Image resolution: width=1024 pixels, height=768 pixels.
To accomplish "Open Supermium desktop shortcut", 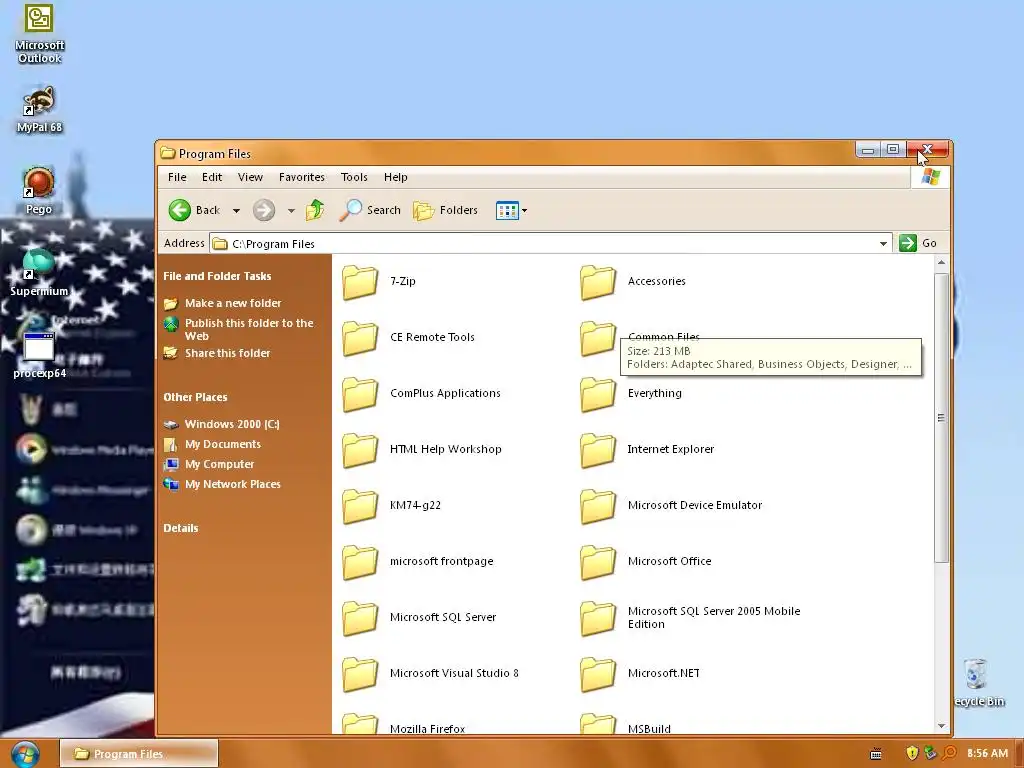I will (x=39, y=273).
